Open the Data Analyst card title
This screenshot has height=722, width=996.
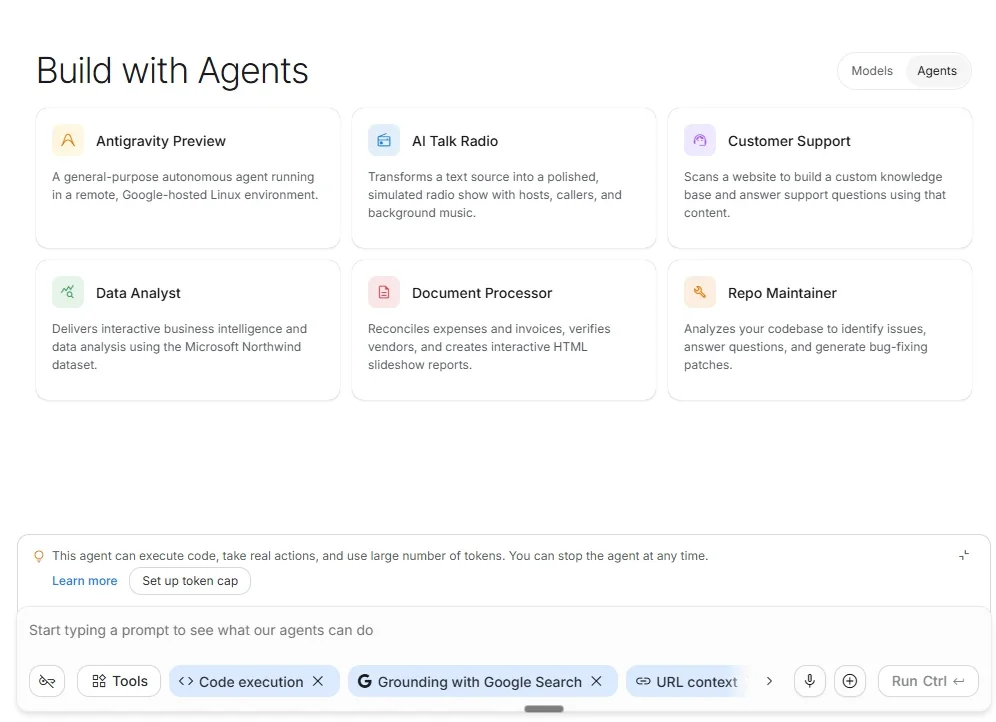pos(138,293)
